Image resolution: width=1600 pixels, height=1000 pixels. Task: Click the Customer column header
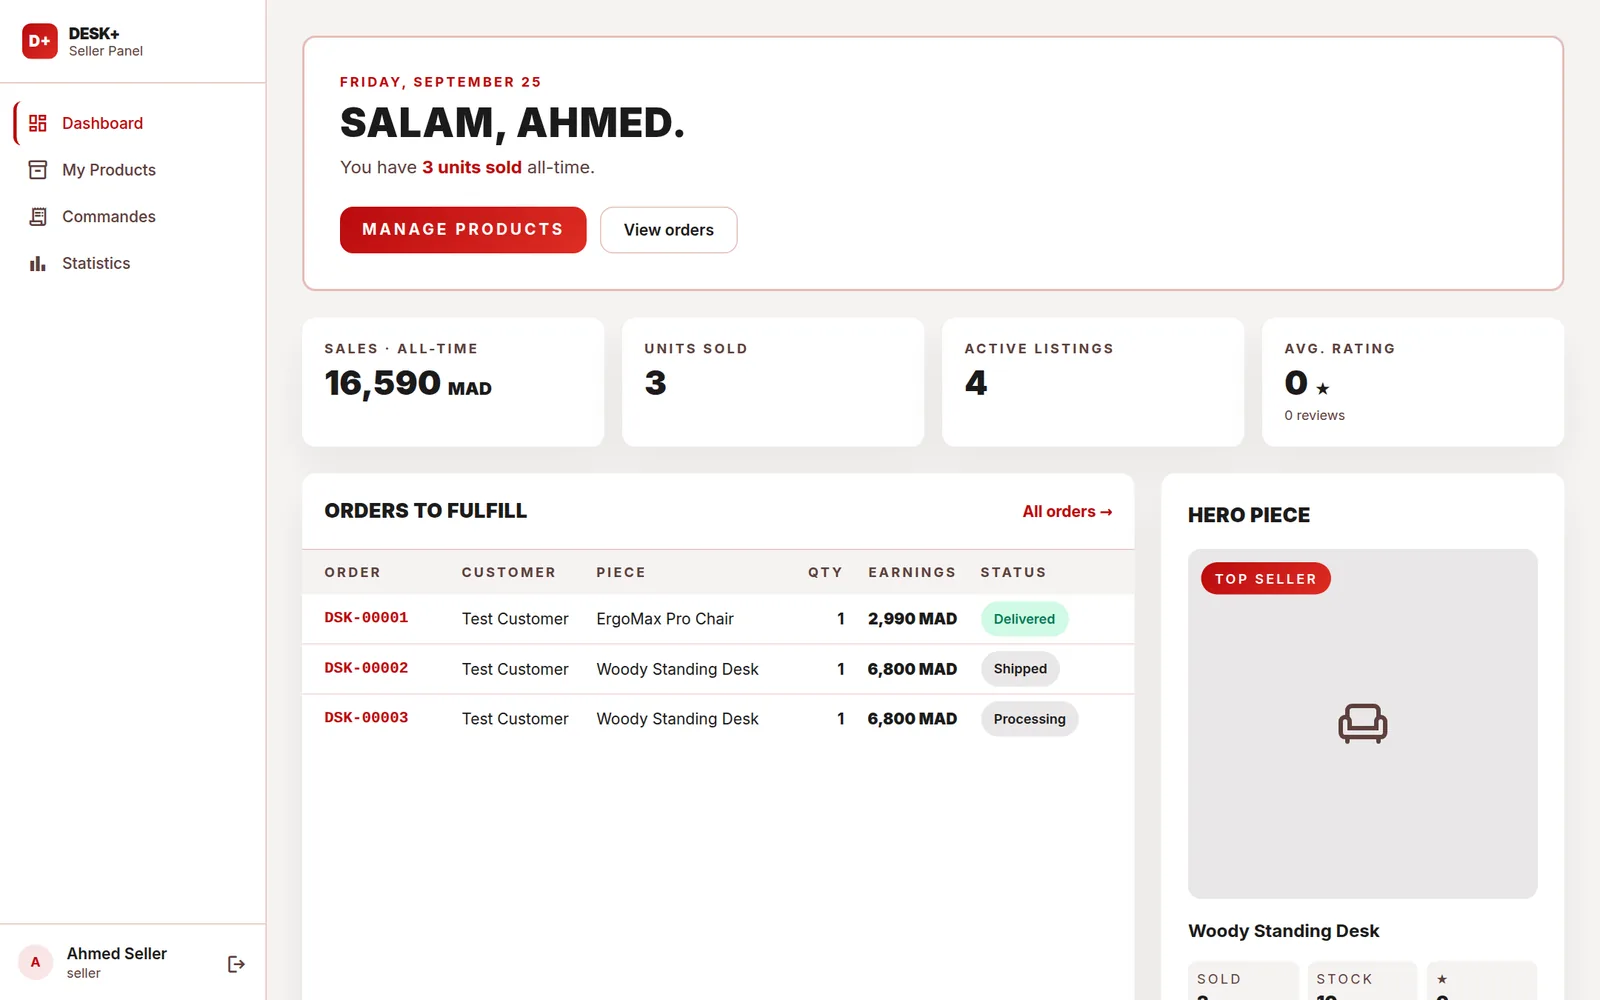pos(508,572)
